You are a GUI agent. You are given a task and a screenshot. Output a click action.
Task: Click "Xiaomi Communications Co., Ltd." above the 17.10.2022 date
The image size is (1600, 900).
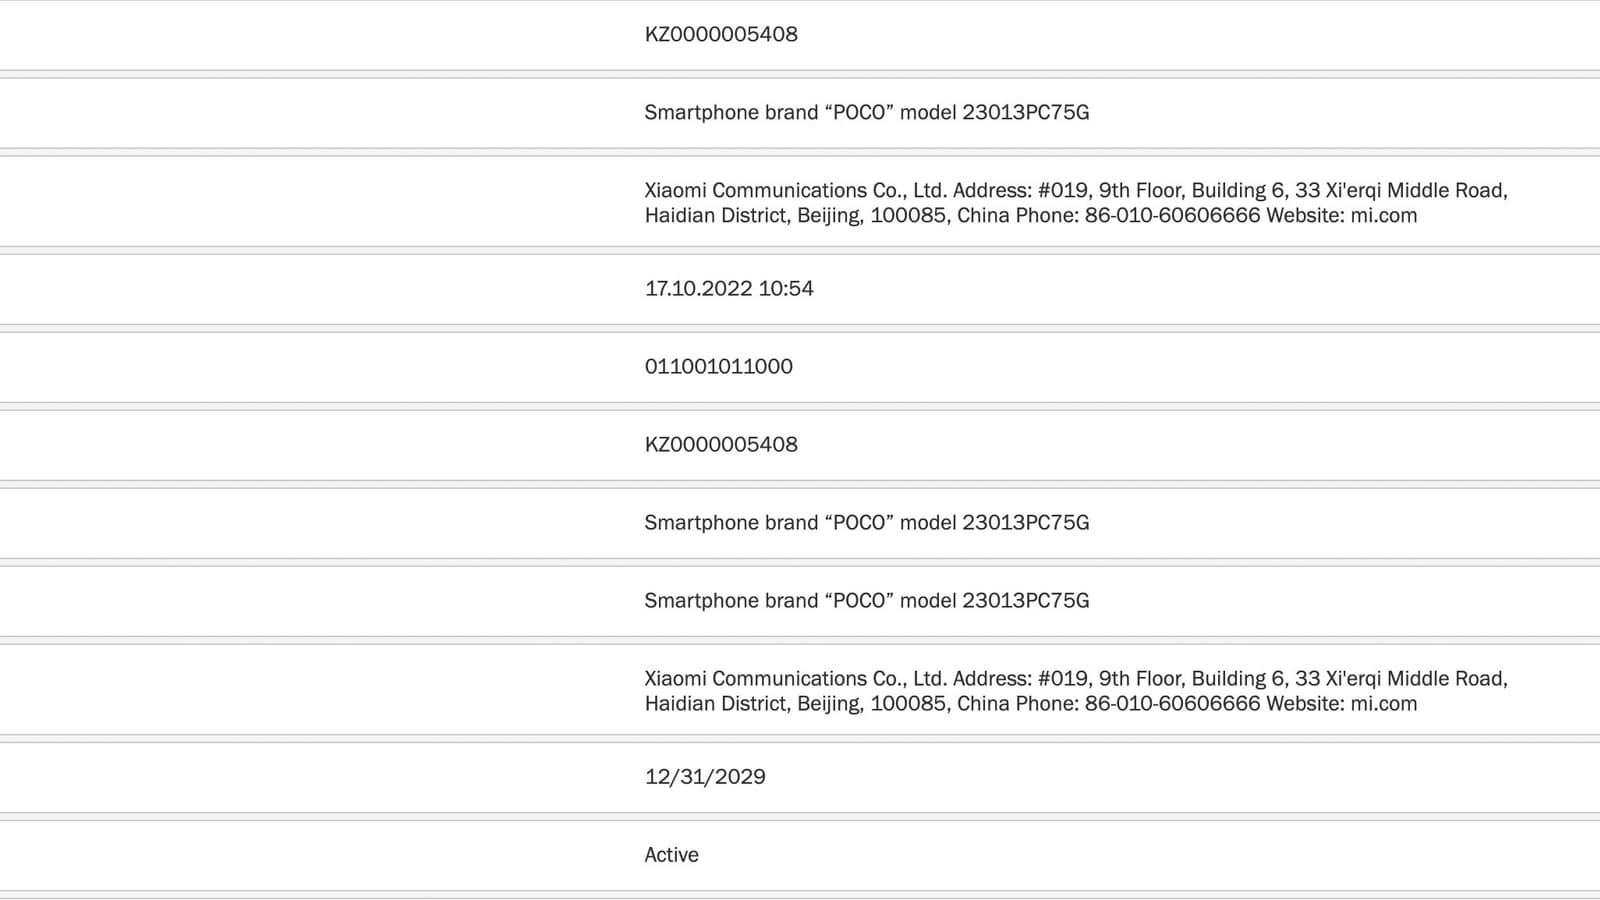795,191
